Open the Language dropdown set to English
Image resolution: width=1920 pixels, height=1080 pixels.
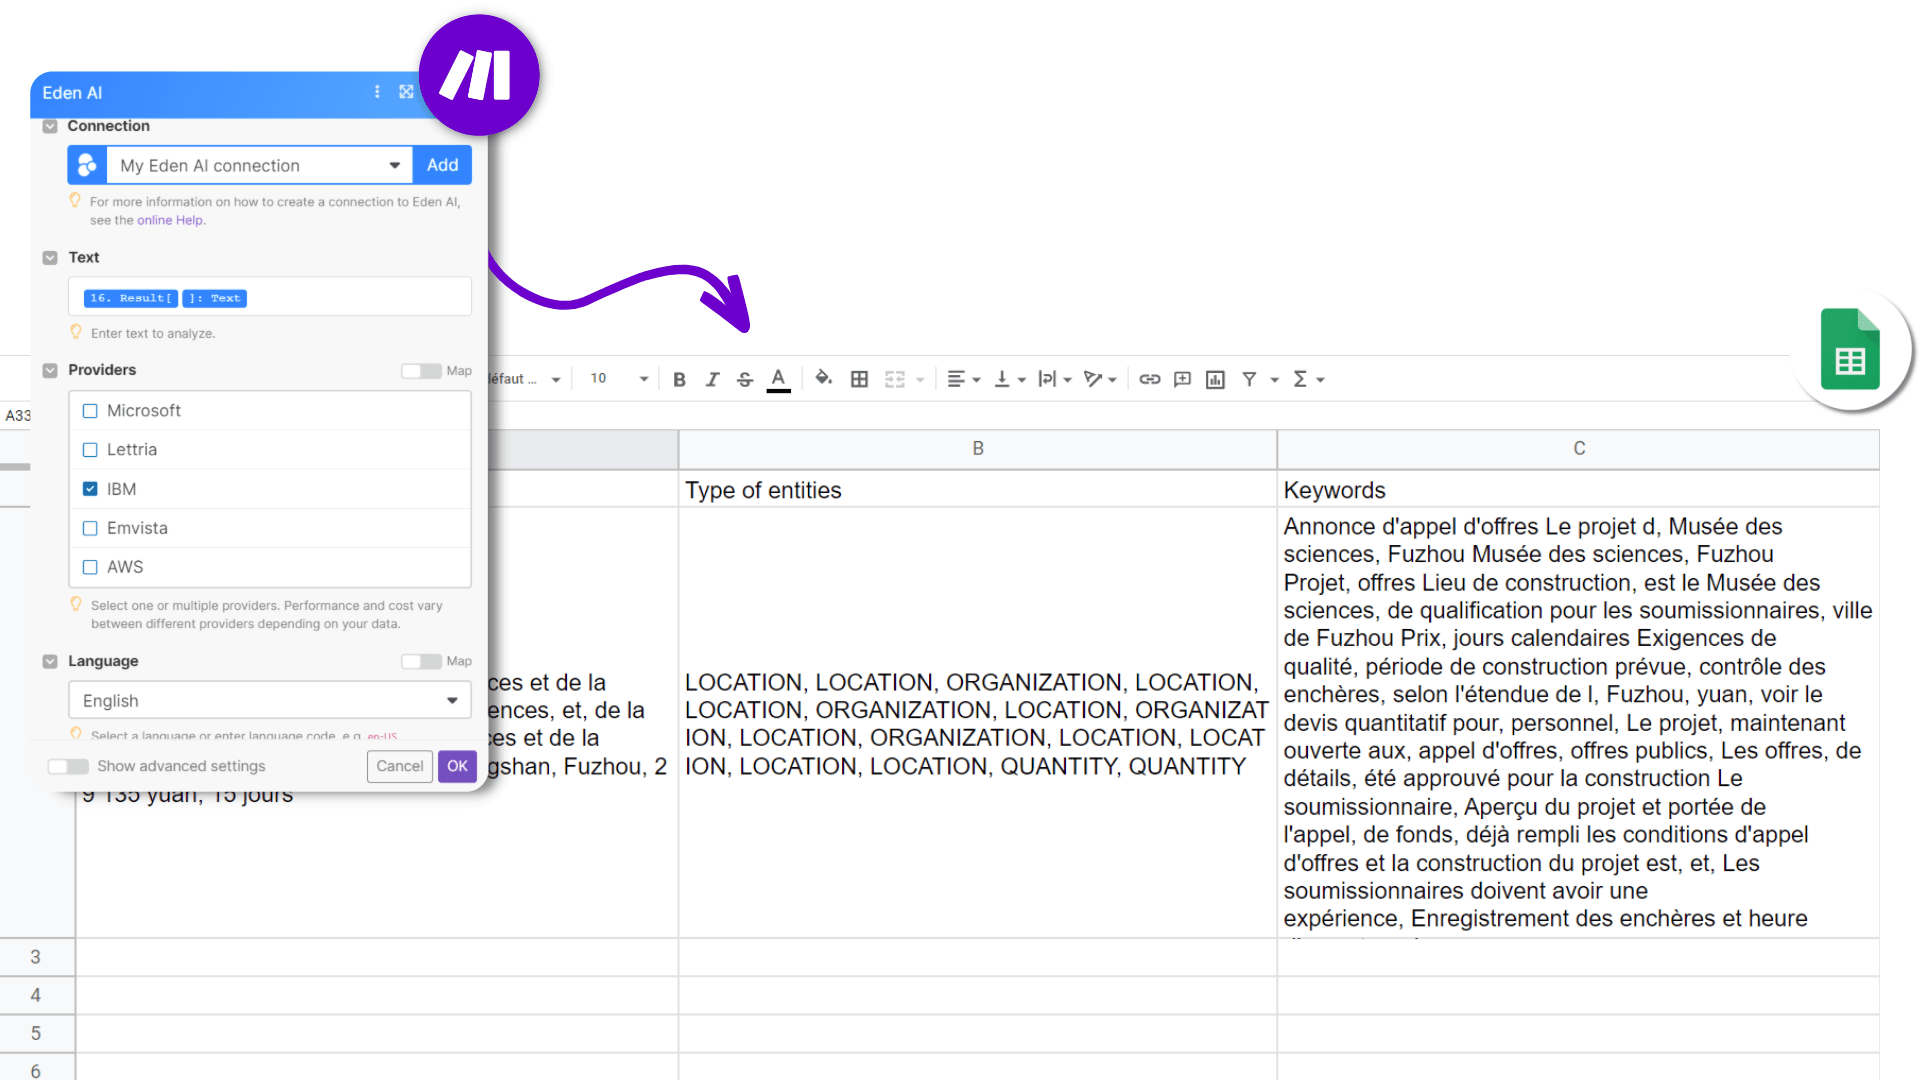point(268,700)
